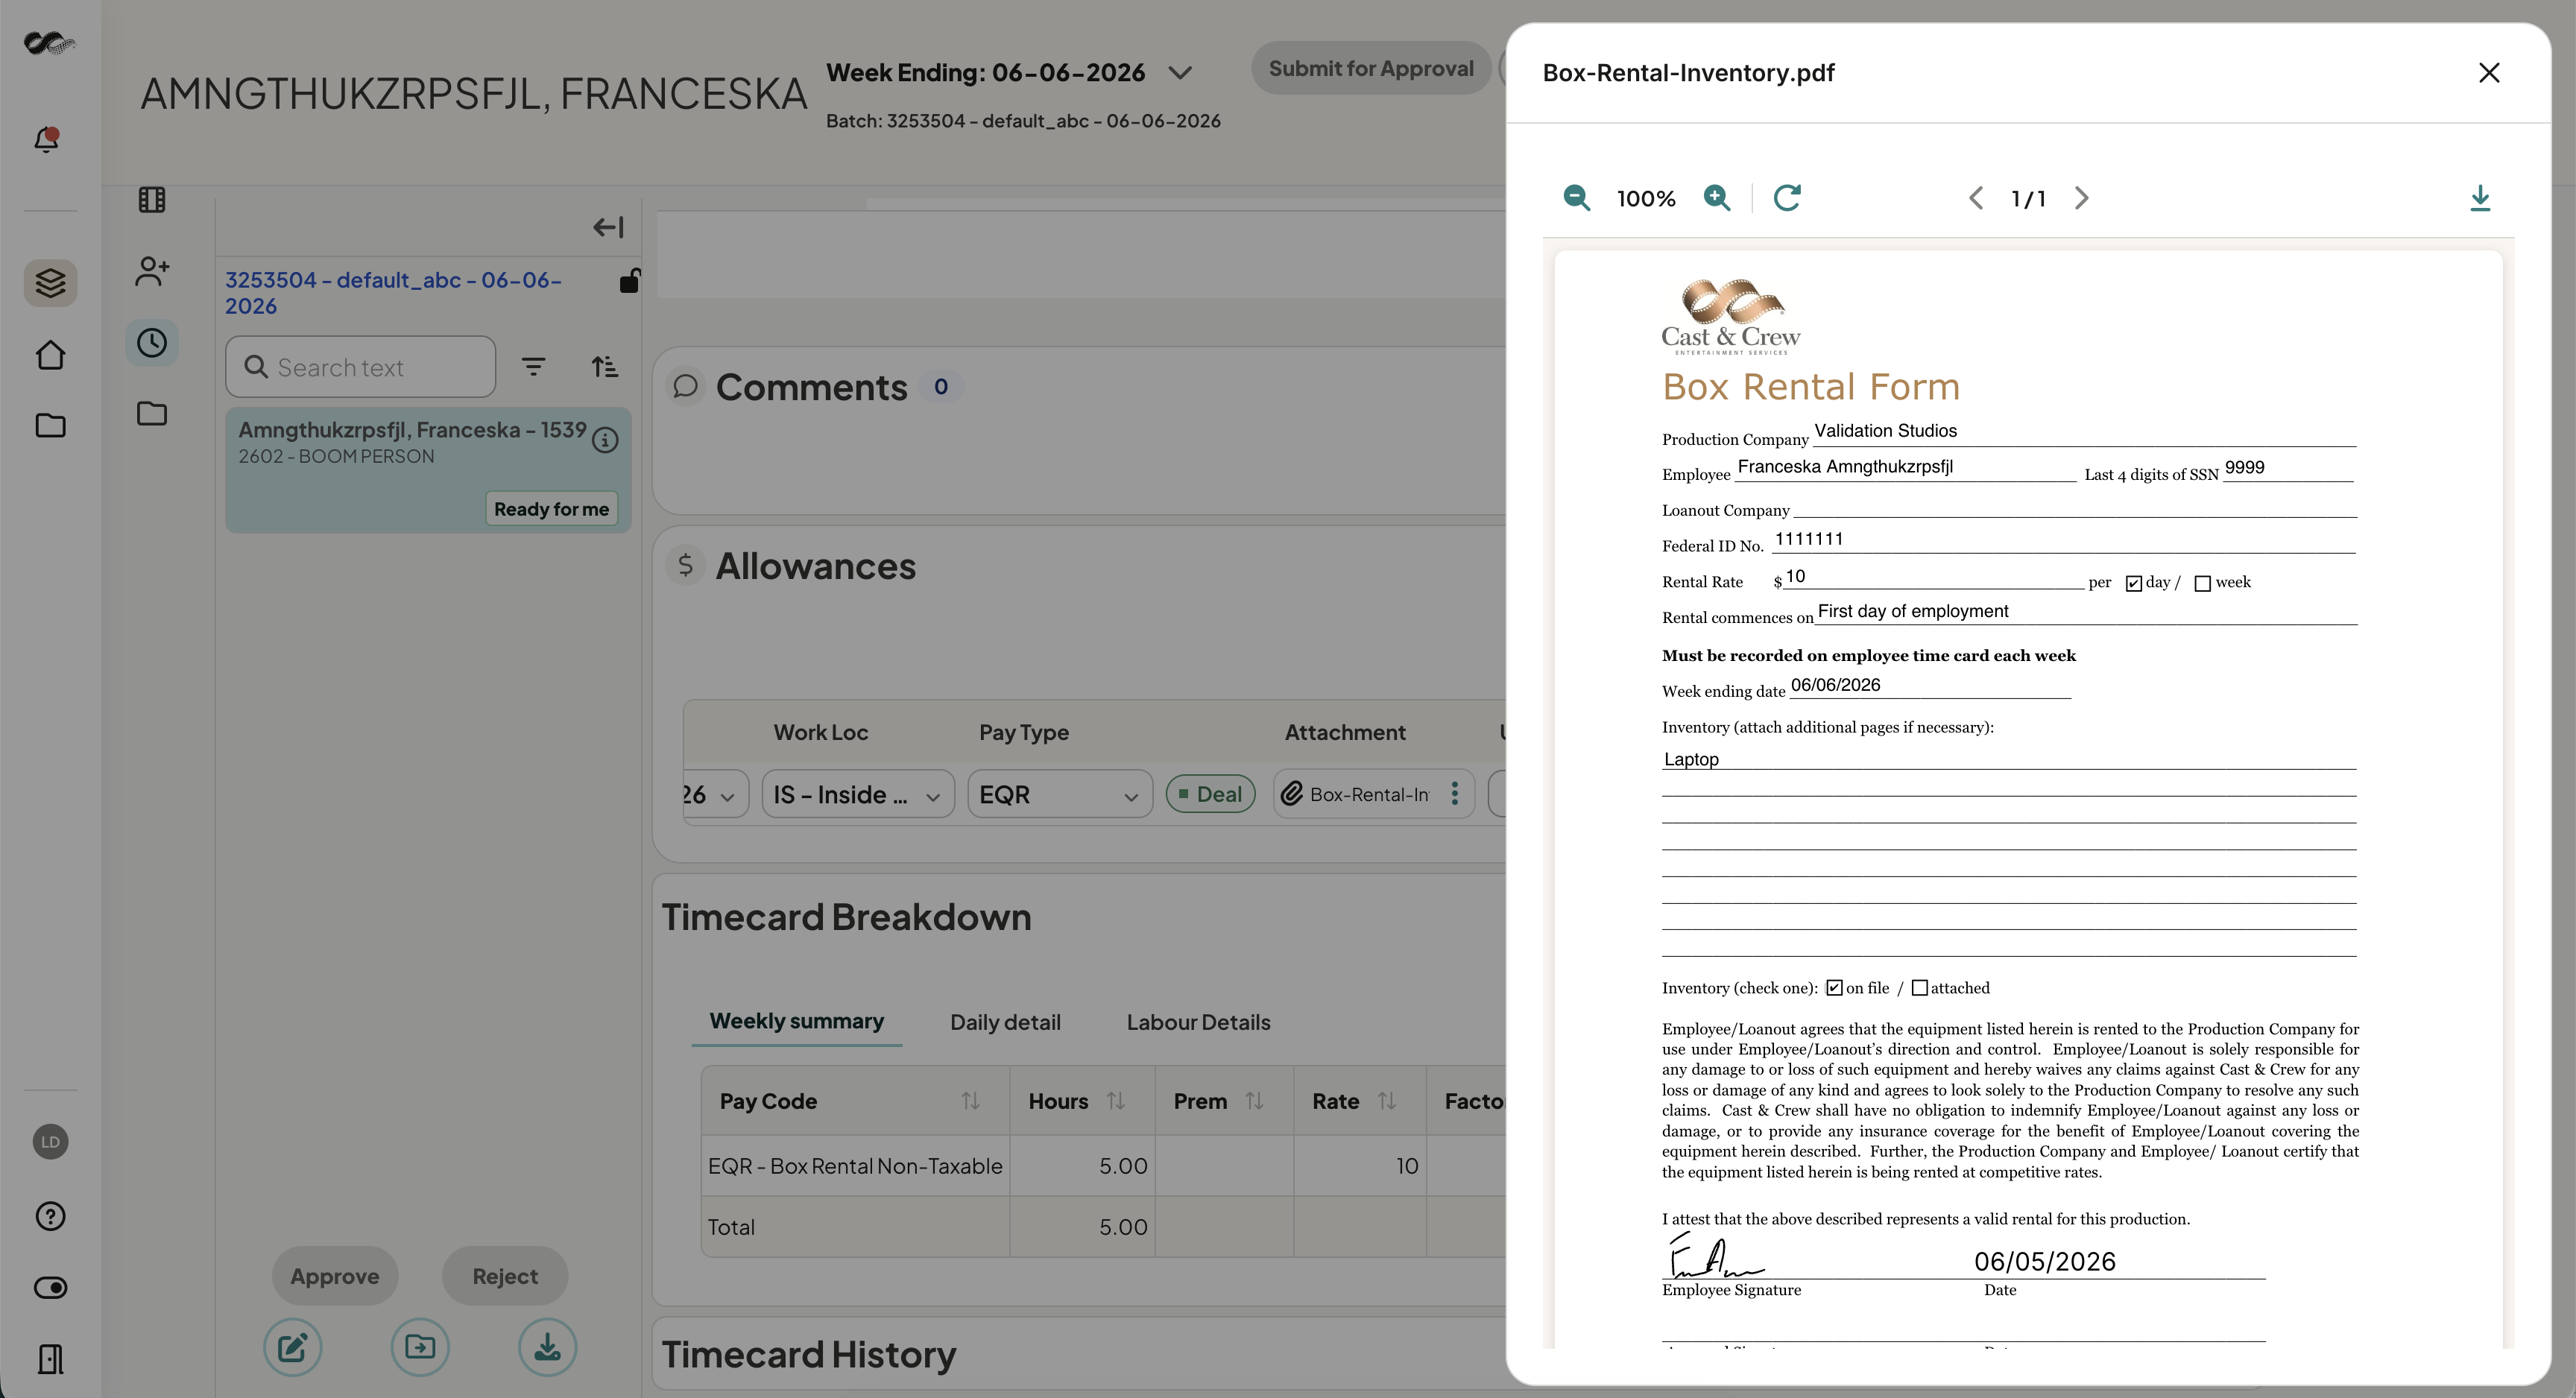Screen dimensions: 2576x1398
Task: Click the batch text under Week Ending
Action: coord(1023,121)
